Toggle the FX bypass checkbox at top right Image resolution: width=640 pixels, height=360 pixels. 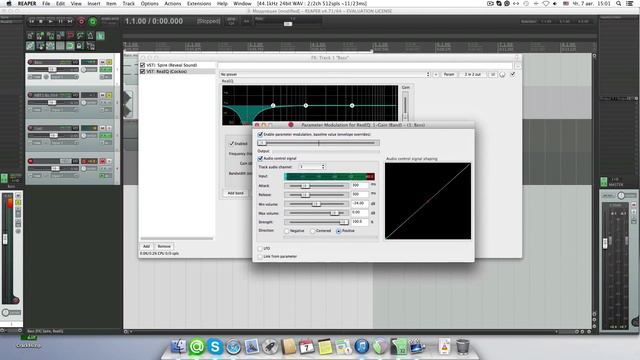pyautogui.click(x=513, y=74)
